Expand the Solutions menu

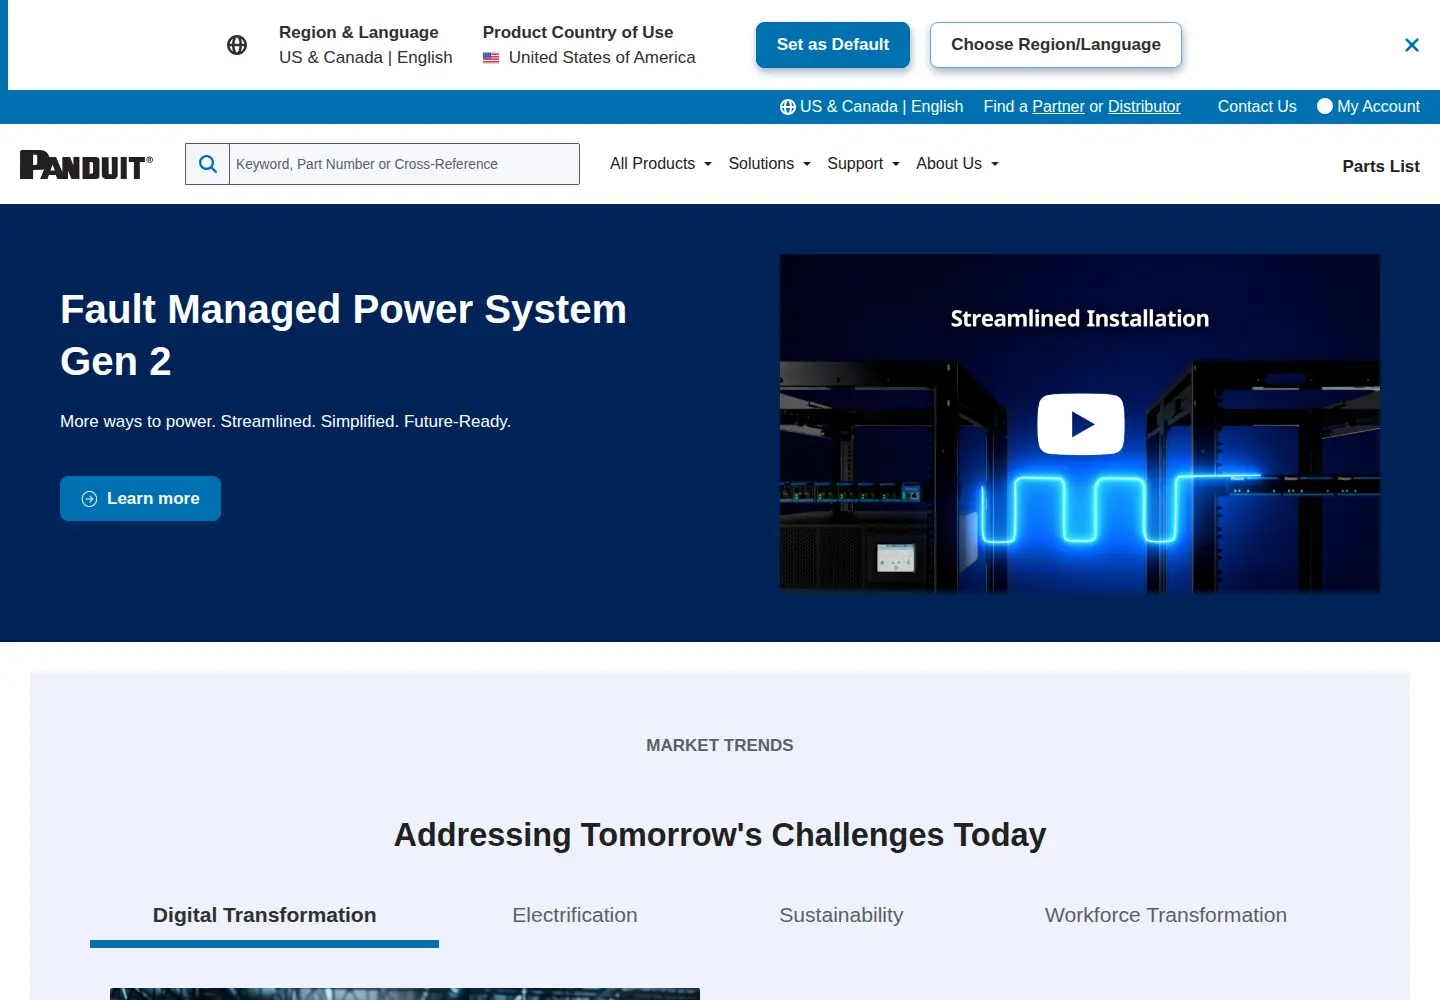(769, 164)
